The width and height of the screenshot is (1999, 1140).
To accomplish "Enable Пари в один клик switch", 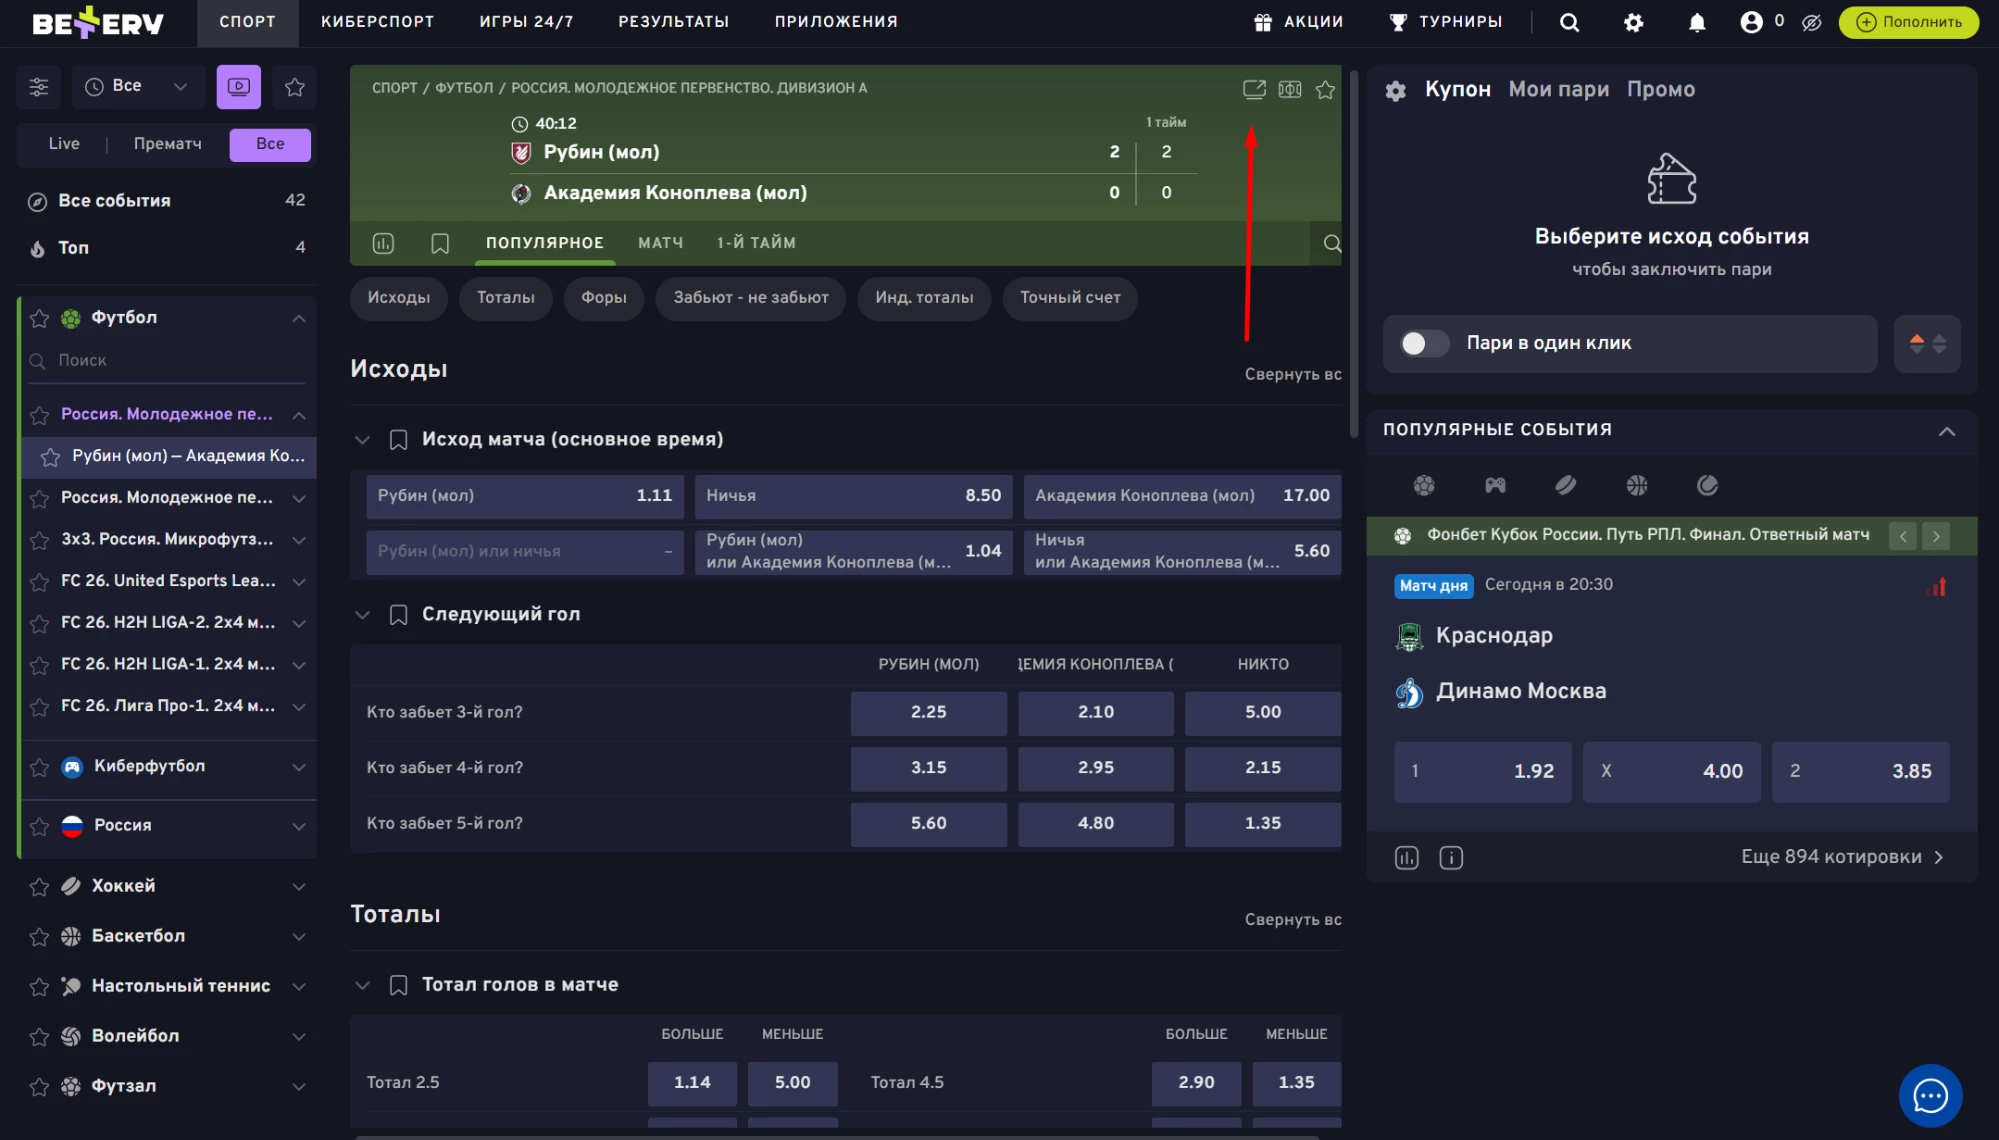I will [x=1424, y=344].
